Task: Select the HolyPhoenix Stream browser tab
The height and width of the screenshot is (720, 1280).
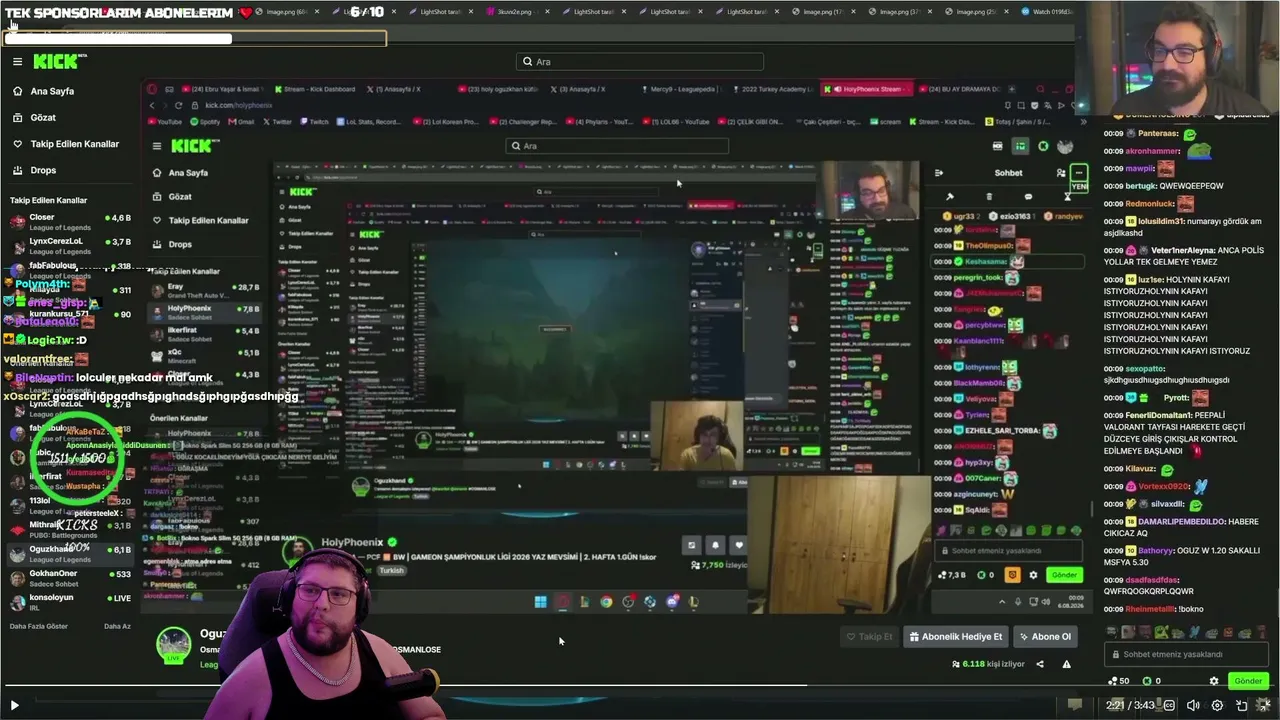Action: pyautogui.click(x=866, y=89)
